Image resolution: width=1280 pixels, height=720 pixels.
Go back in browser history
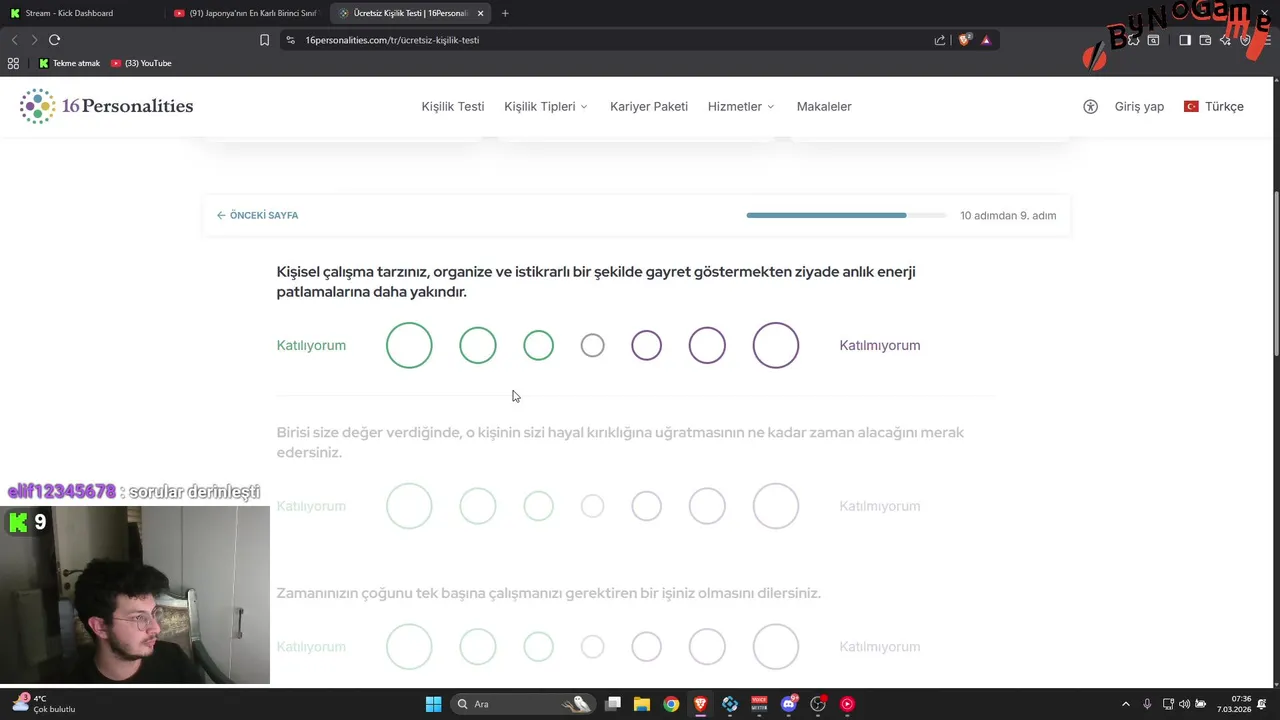click(x=14, y=40)
